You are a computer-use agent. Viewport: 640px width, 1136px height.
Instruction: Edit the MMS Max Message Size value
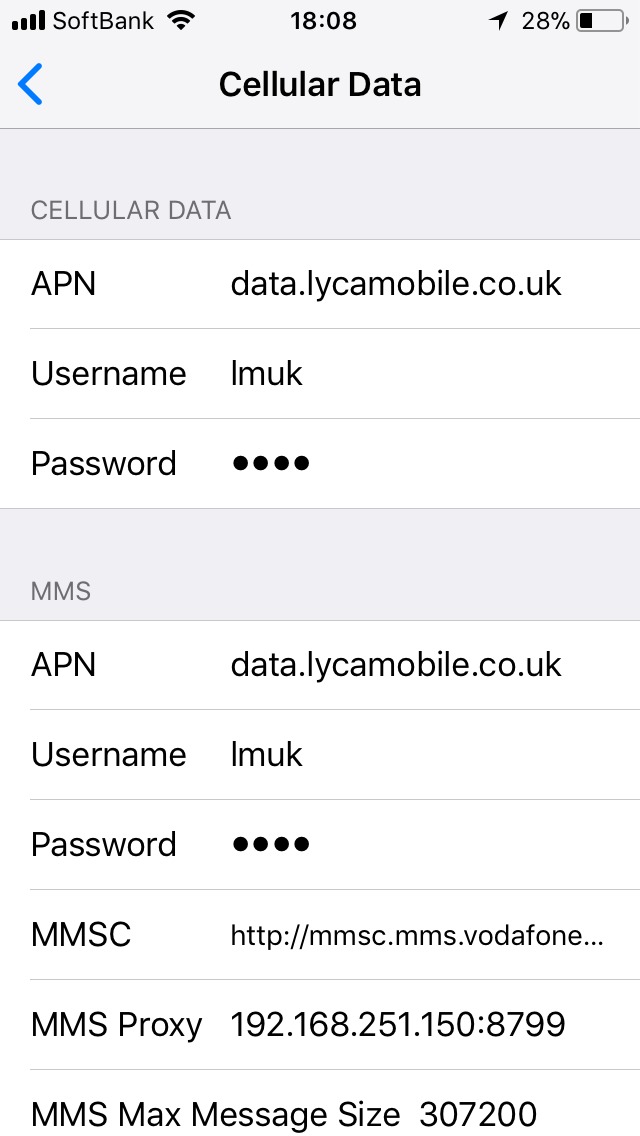tap(478, 1114)
